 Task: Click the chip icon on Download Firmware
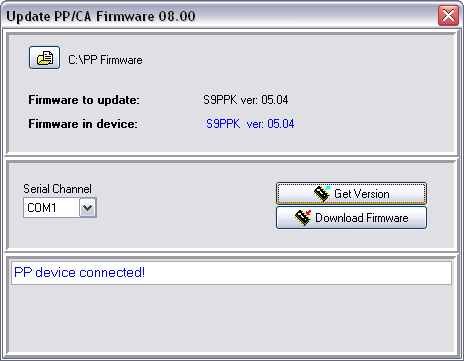(x=303, y=218)
